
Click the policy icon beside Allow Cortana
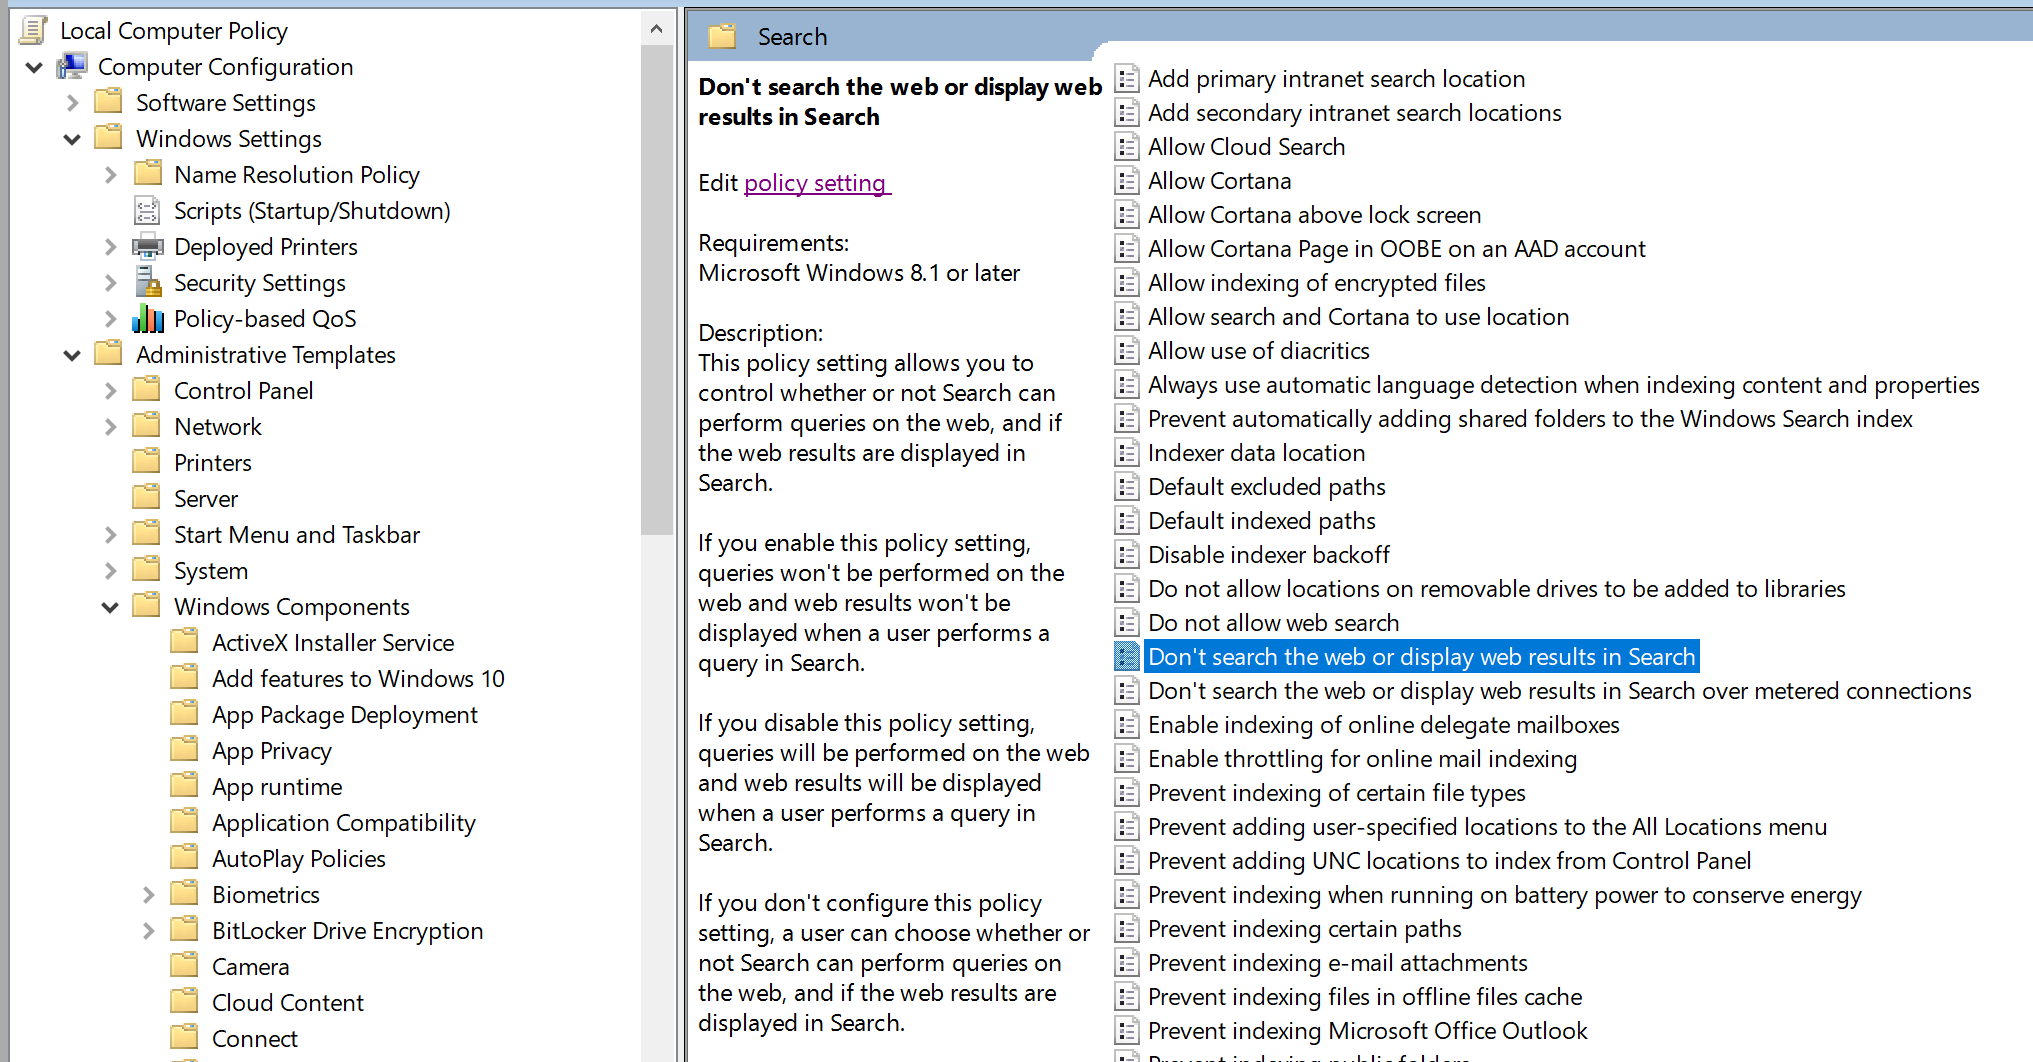(1127, 181)
